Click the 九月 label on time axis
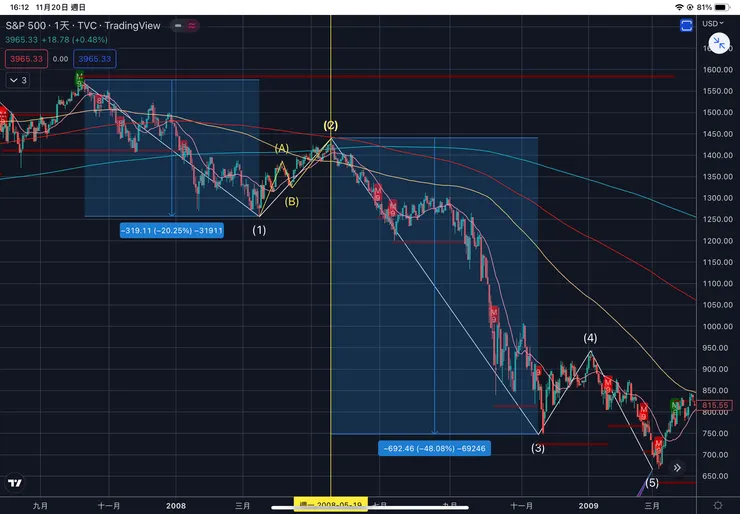740x514 pixels. (40, 506)
